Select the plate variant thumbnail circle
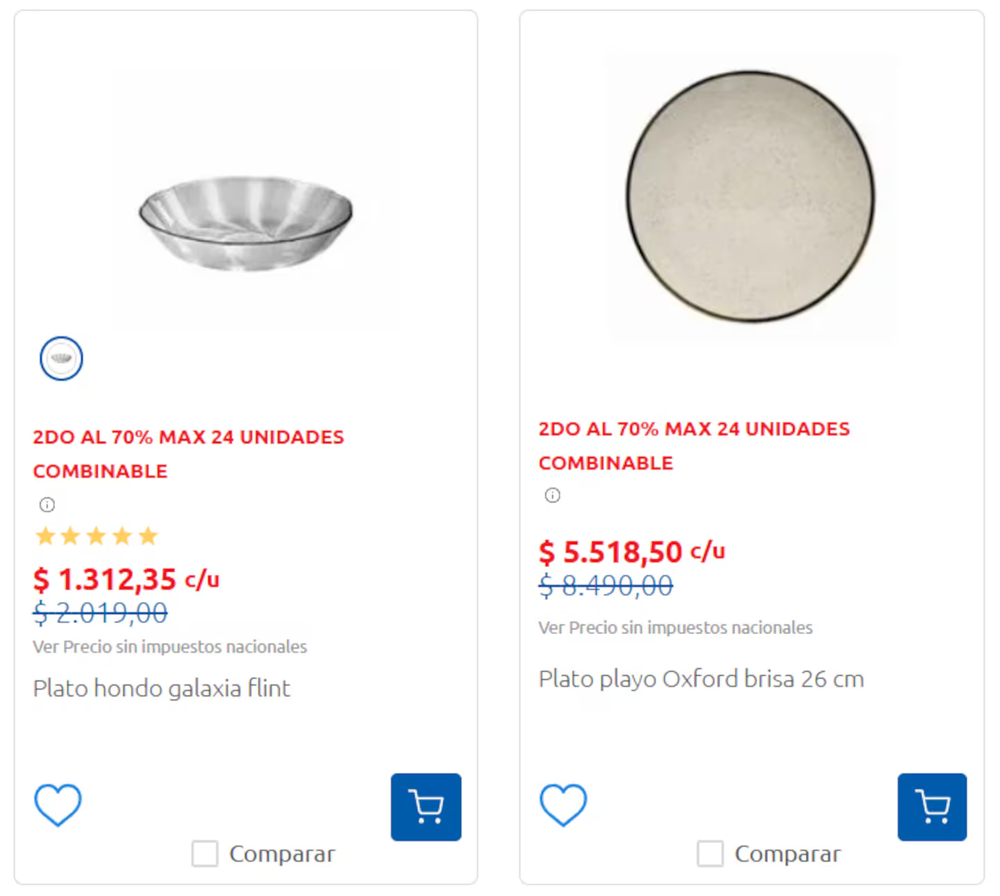 point(61,358)
